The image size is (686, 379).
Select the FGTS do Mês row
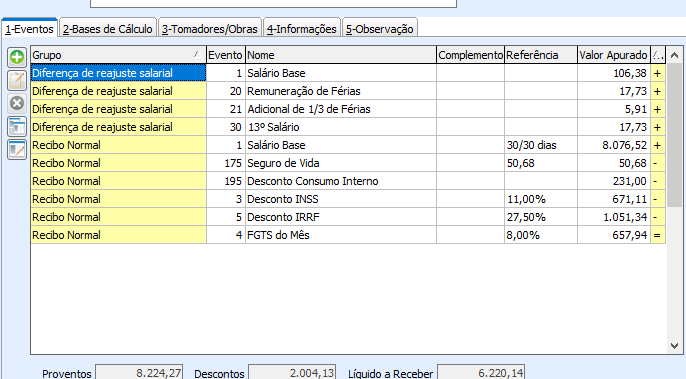point(348,235)
